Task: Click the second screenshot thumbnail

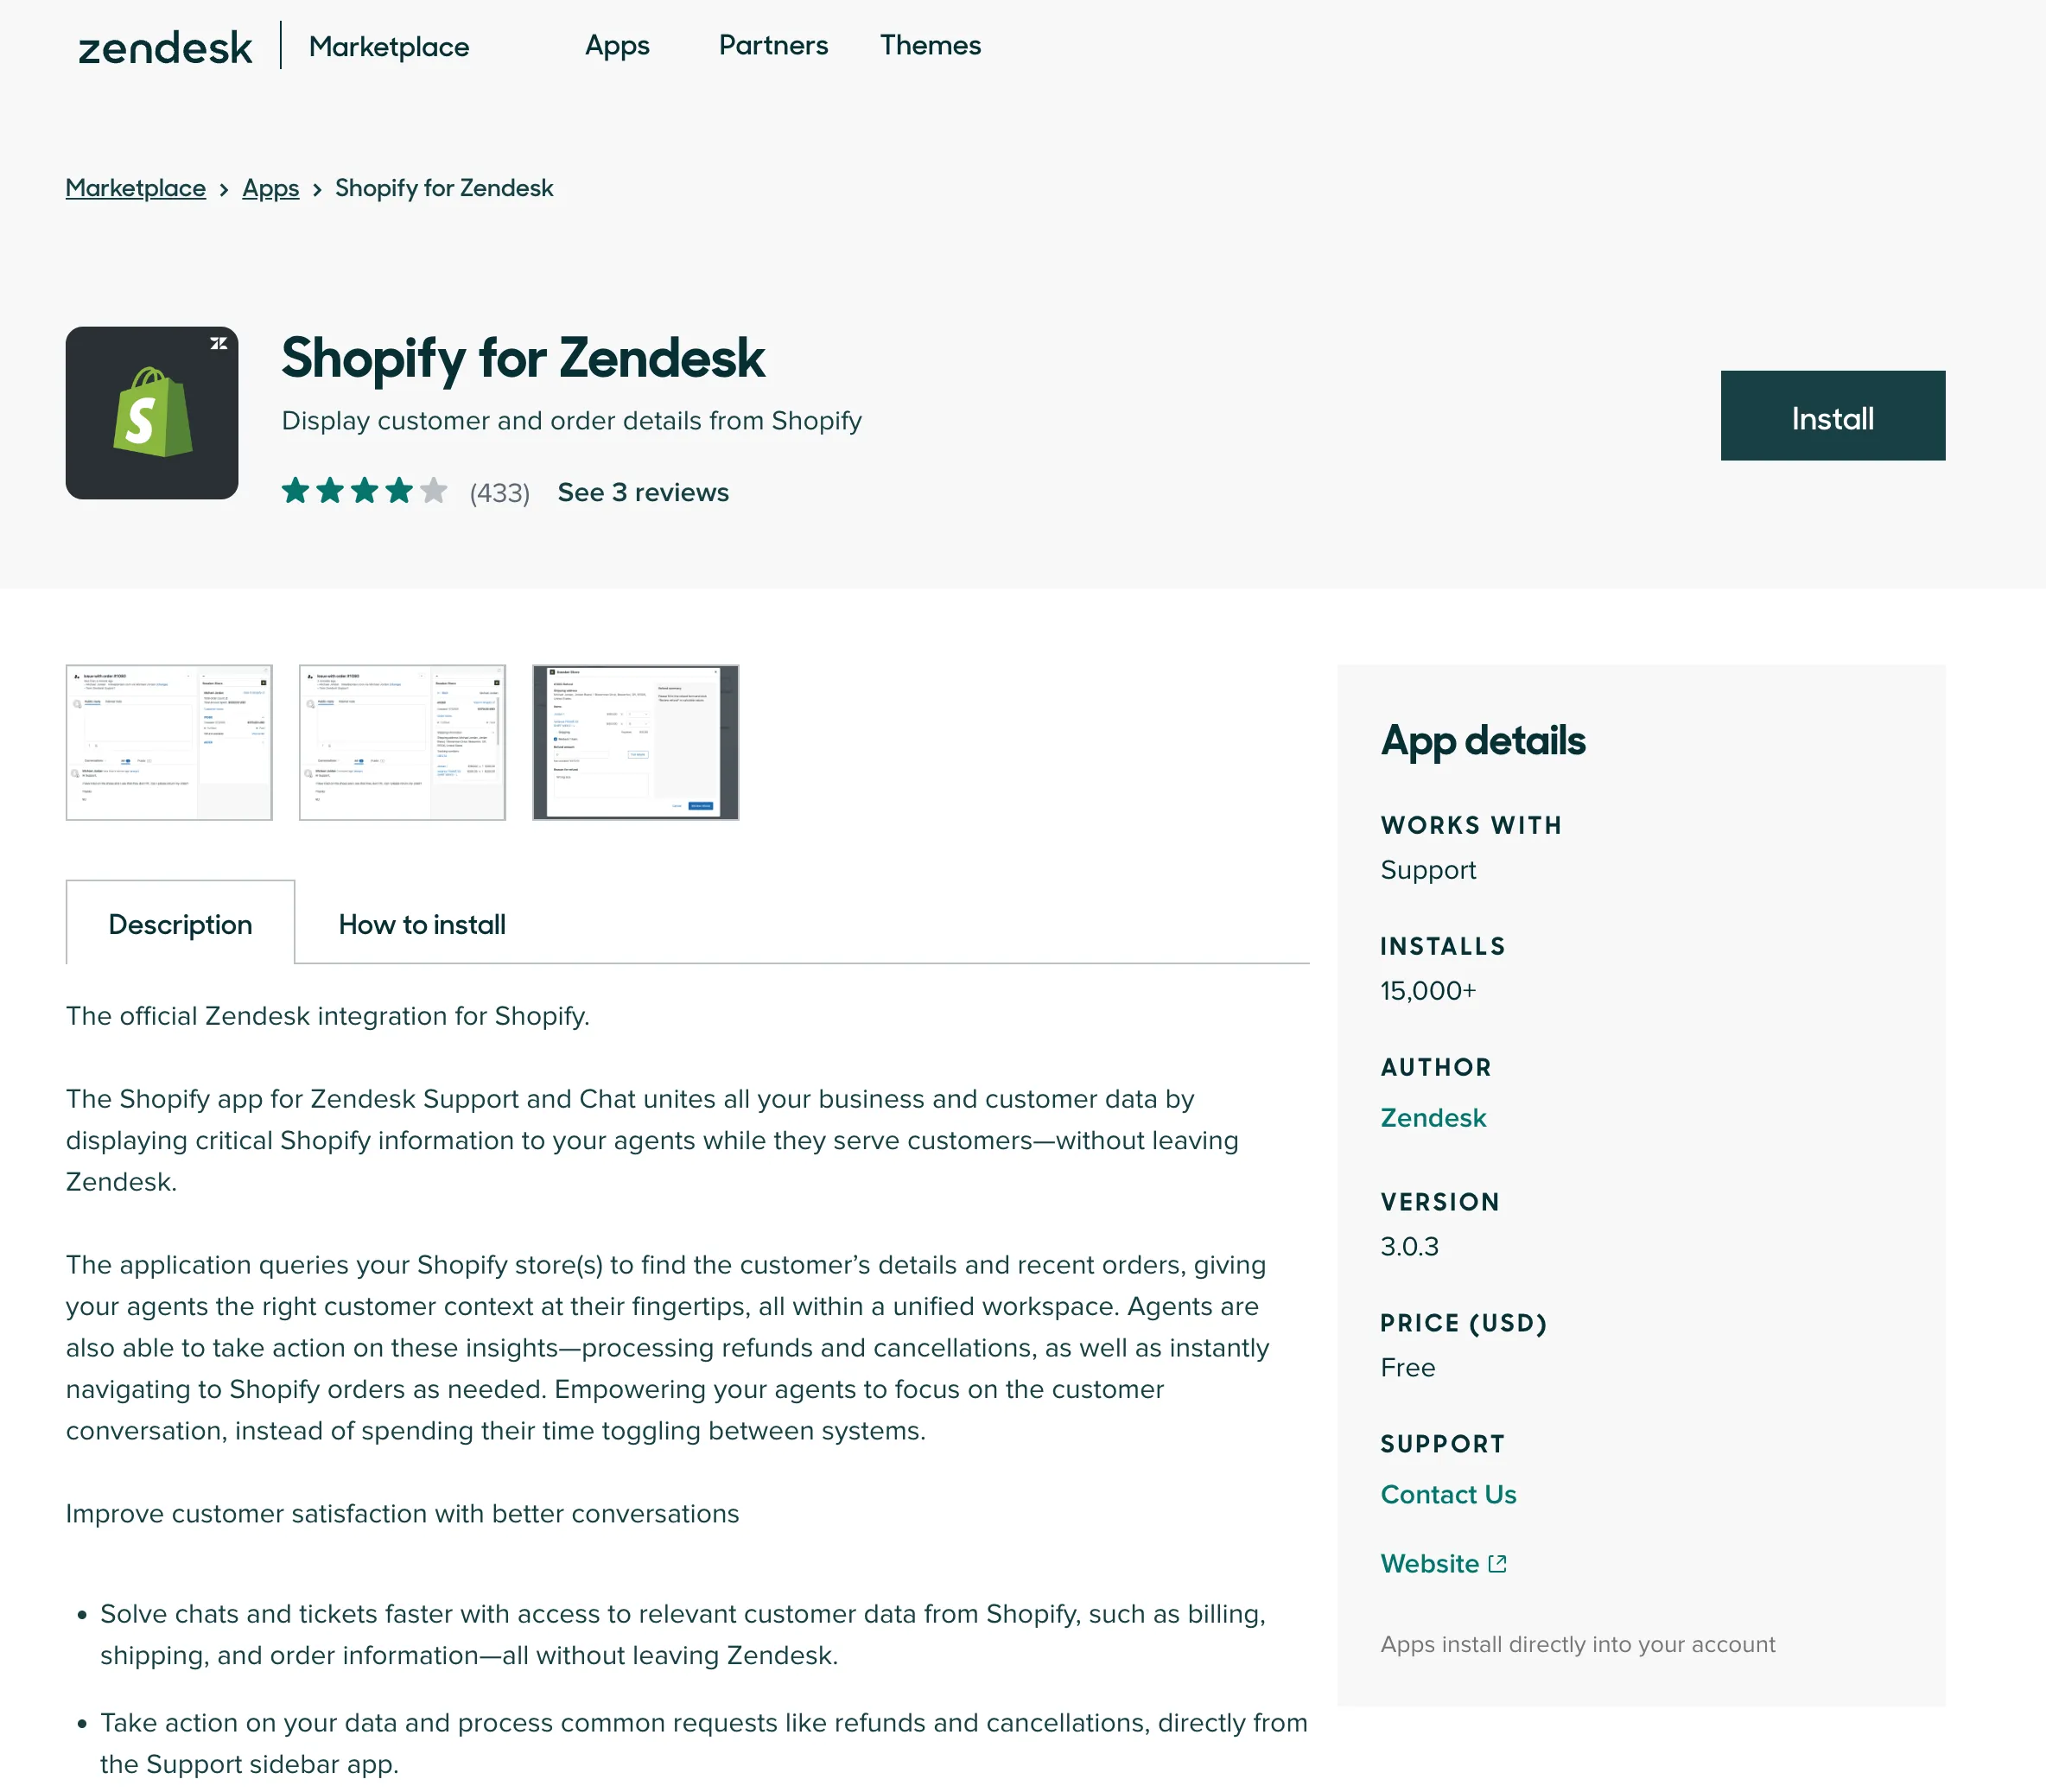Action: (x=402, y=741)
